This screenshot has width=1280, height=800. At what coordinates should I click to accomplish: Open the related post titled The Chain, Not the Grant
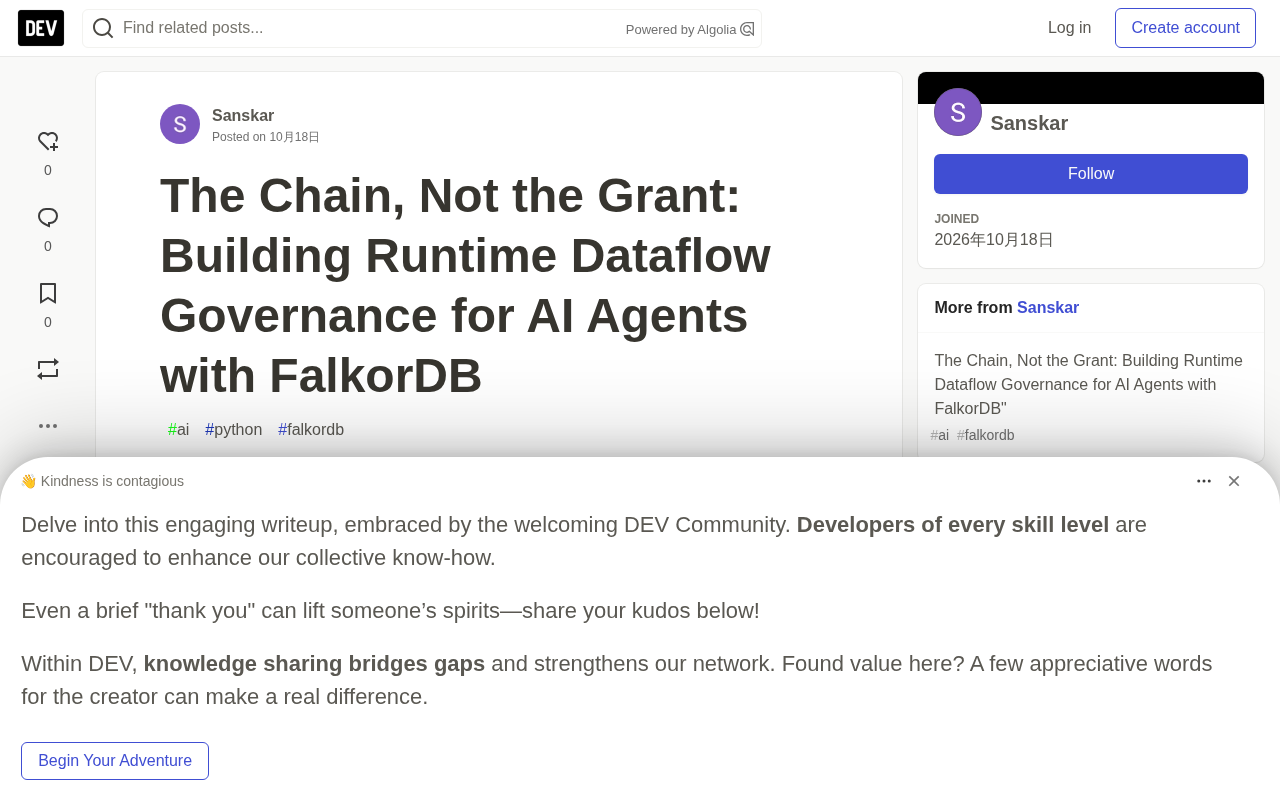[x=1091, y=385]
